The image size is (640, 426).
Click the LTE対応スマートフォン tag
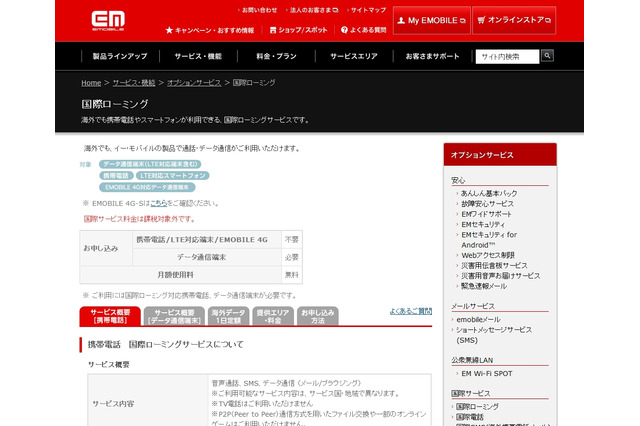172,175
